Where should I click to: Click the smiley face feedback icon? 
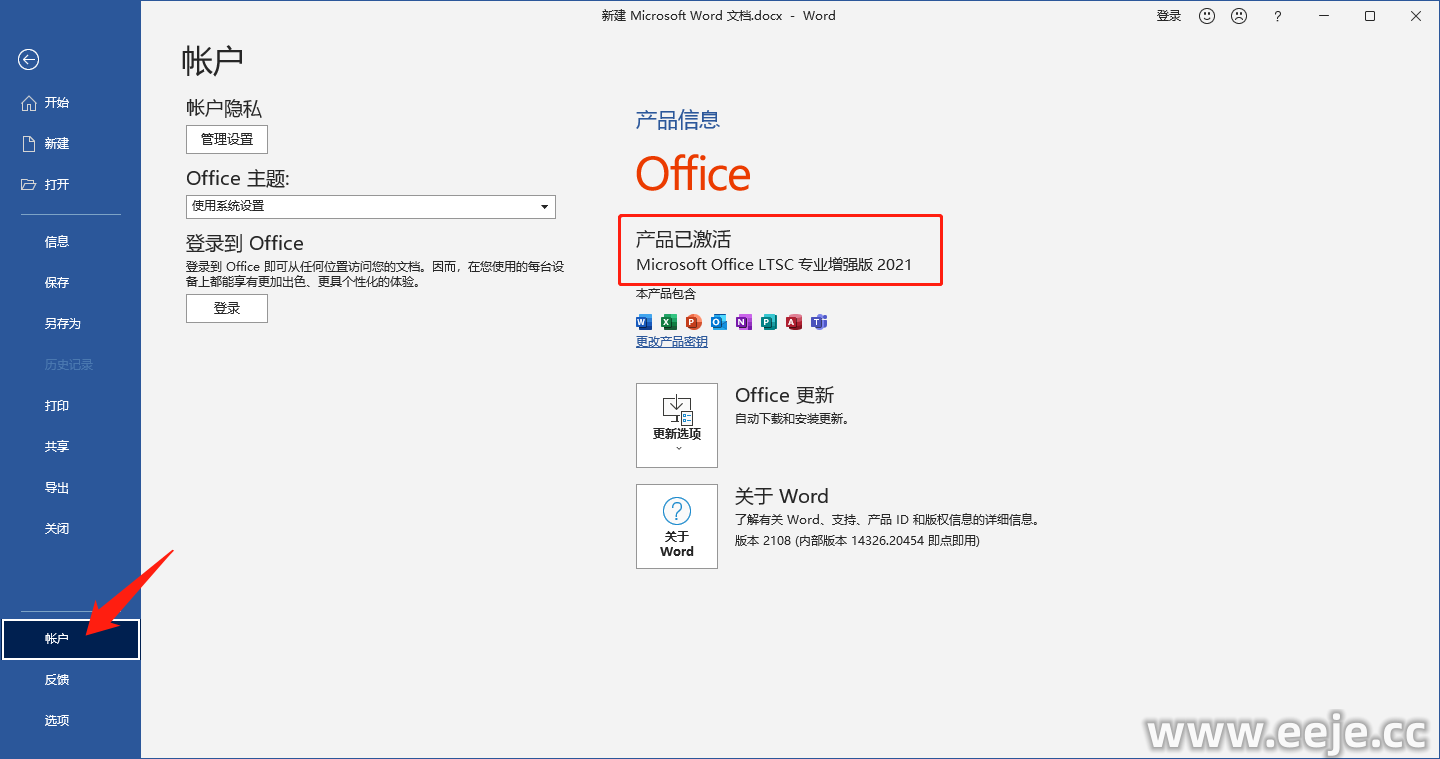pos(1207,16)
